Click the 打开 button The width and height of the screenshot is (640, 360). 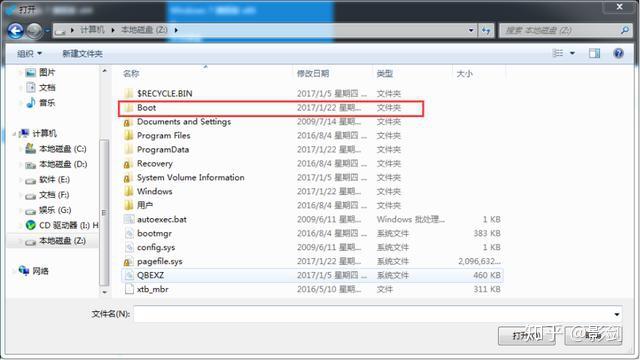tap(527, 336)
